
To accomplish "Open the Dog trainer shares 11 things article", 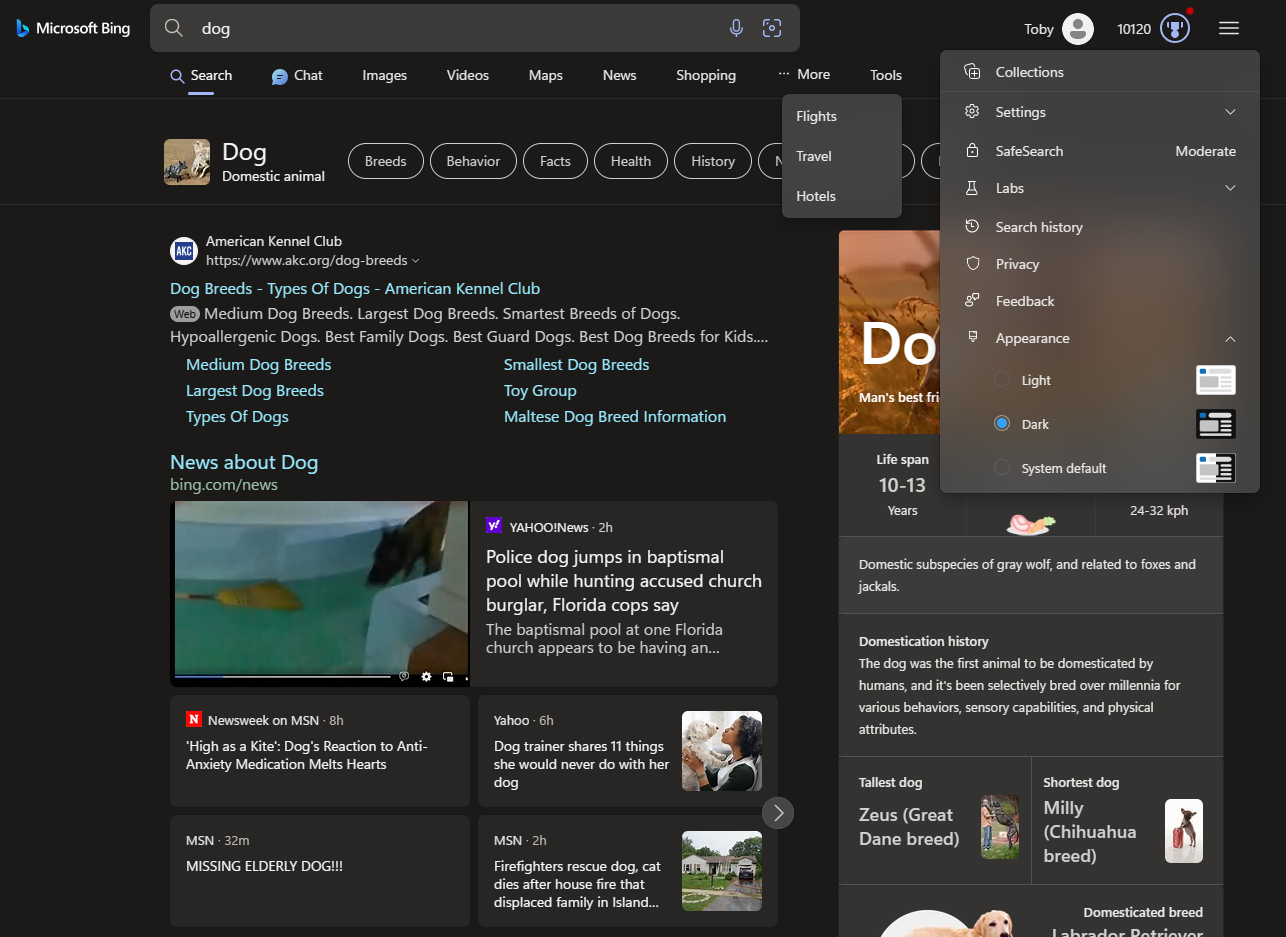I will [628, 751].
